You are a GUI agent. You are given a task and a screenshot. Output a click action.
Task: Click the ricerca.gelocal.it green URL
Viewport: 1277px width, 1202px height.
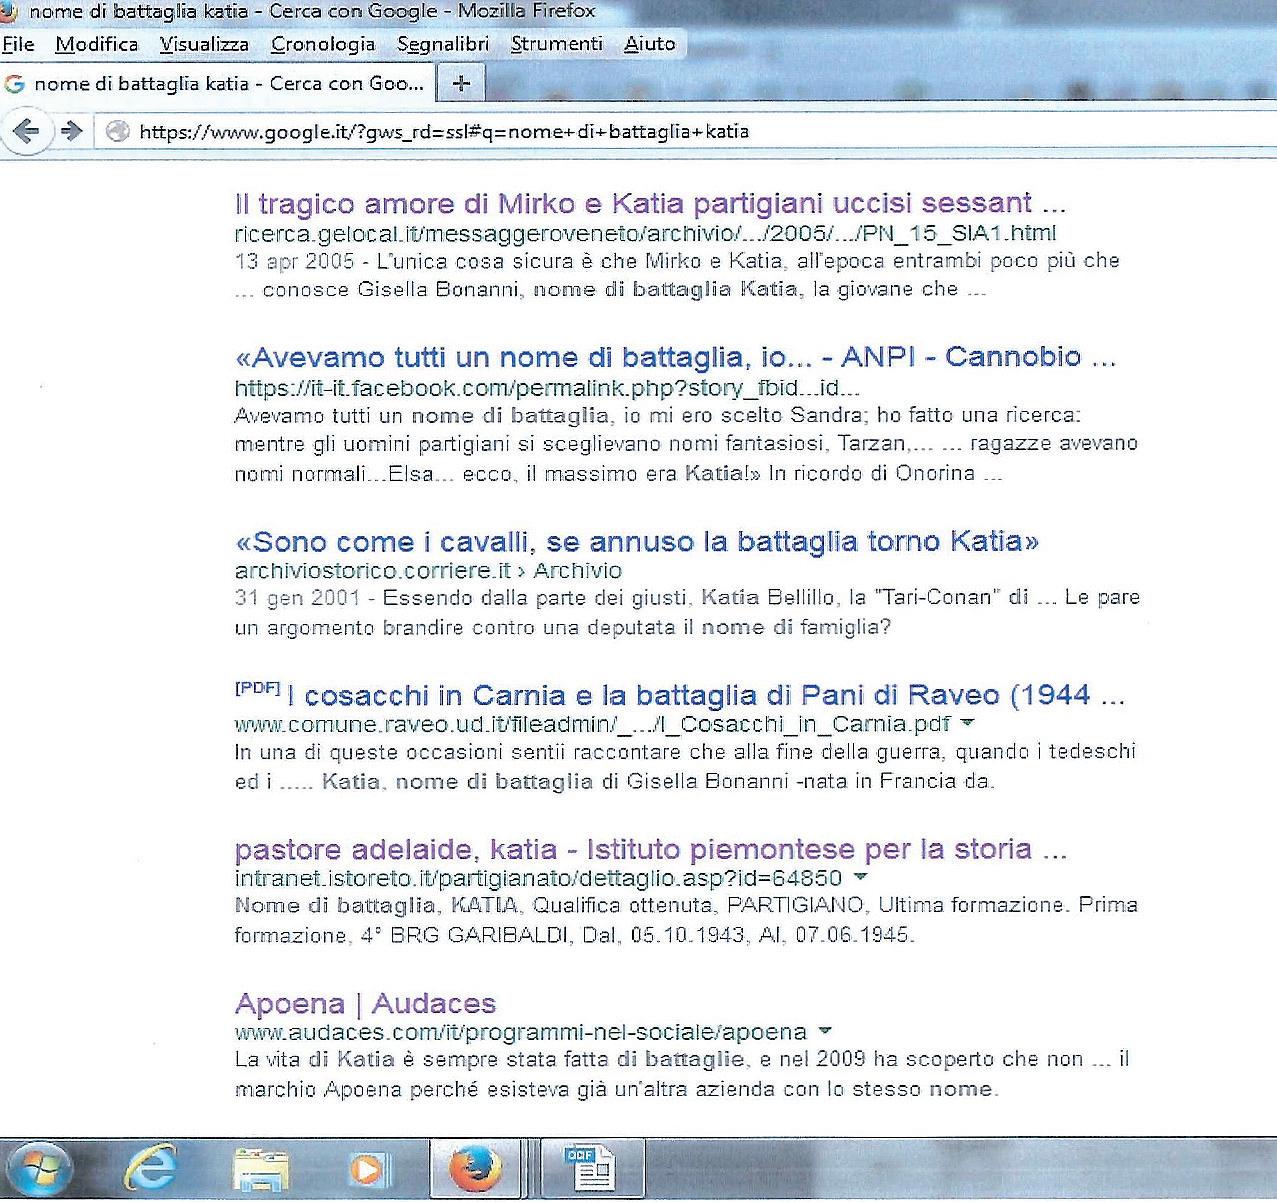[645, 234]
